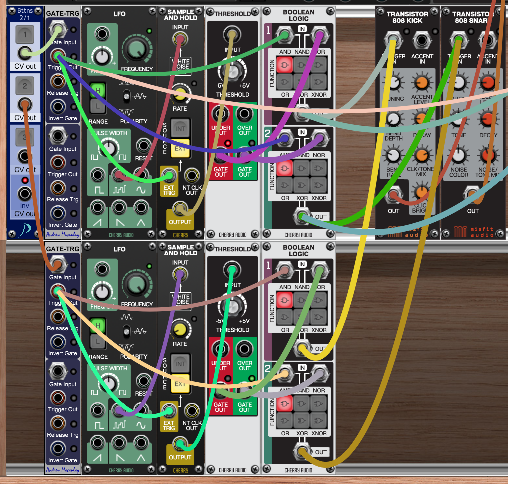This screenshot has height=484, width=508.
Task: Select XOR gate in section 1 of upper Boolean Logic
Action: coord(301,82)
